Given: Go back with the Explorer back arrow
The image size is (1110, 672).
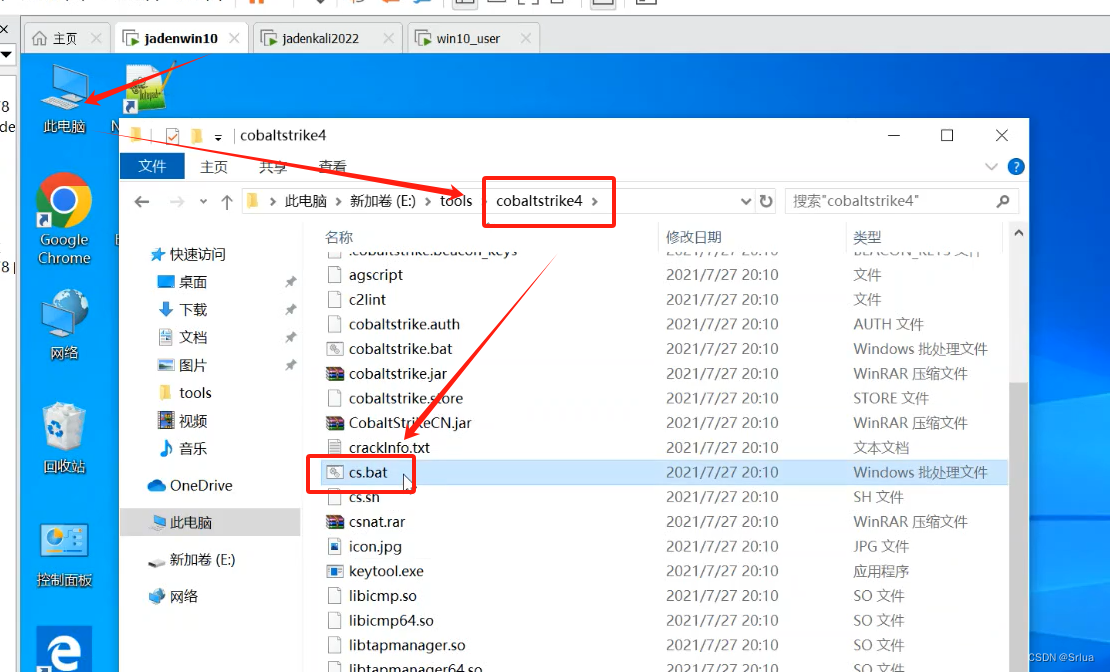Looking at the screenshot, I should 142,202.
